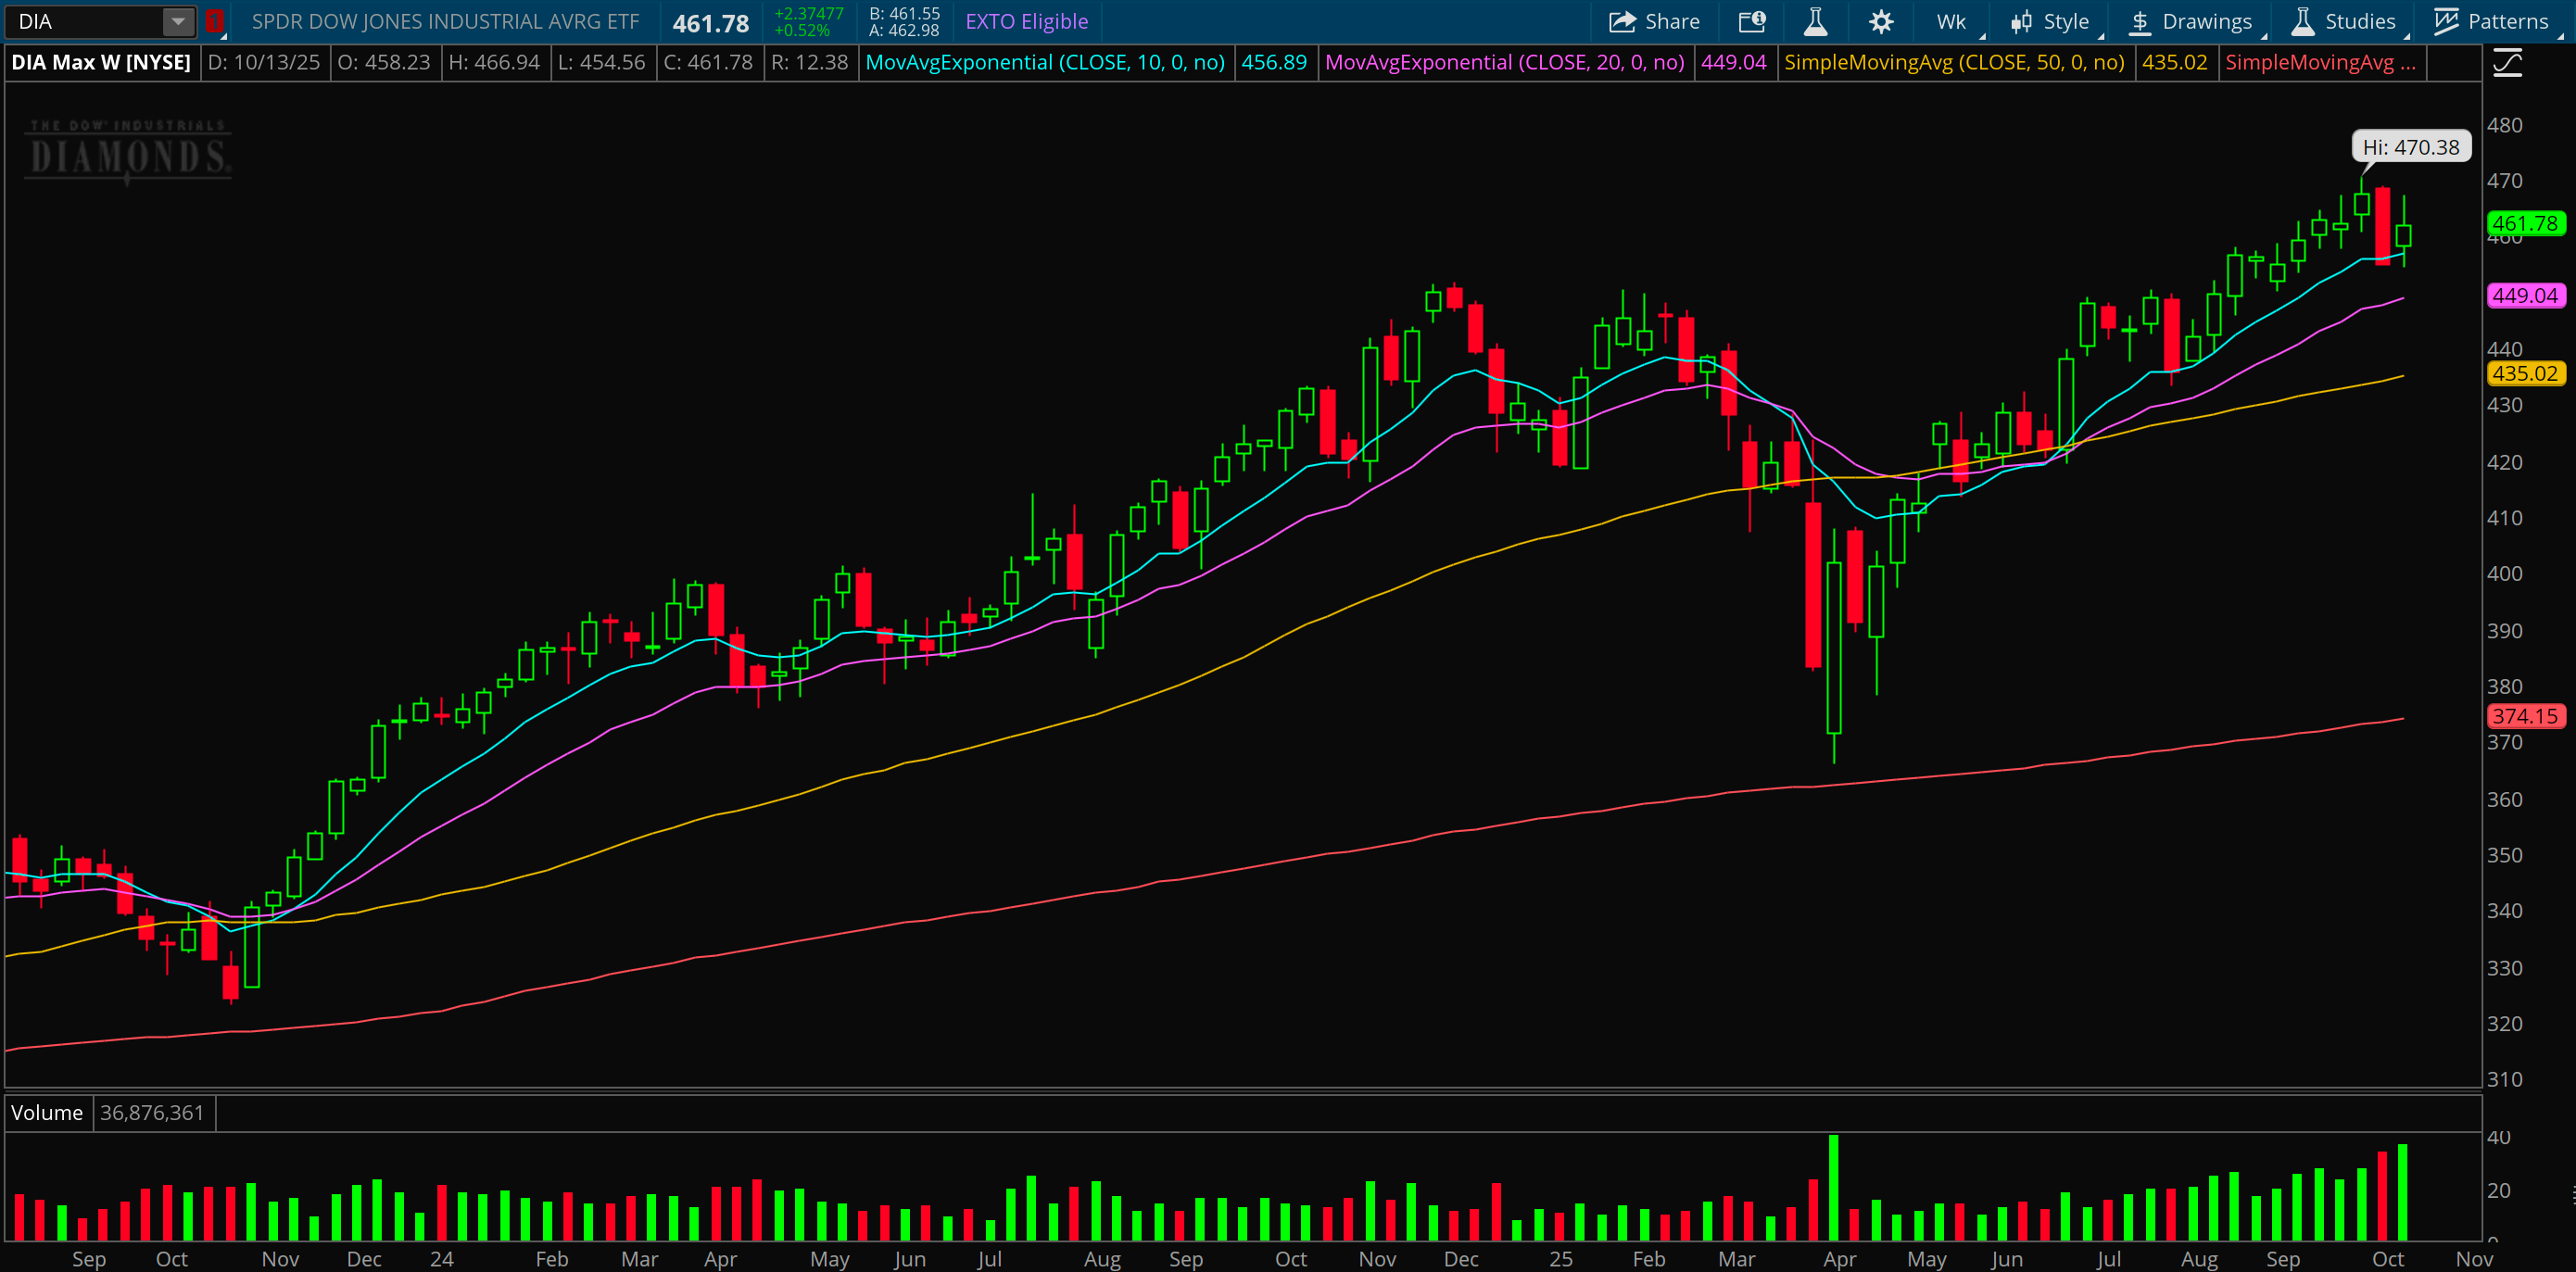Viewport: 2576px width, 1272px height.
Task: Open chart settings gear icon
Action: point(1881,21)
